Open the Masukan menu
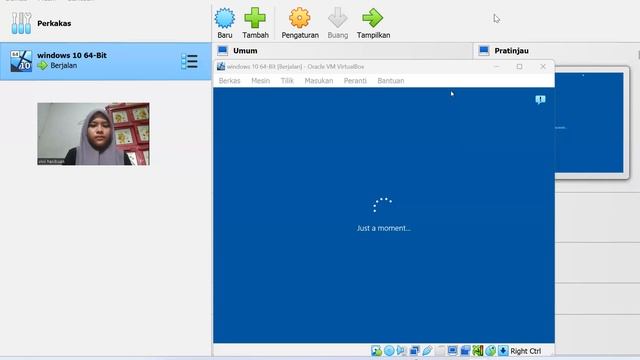 [x=319, y=81]
